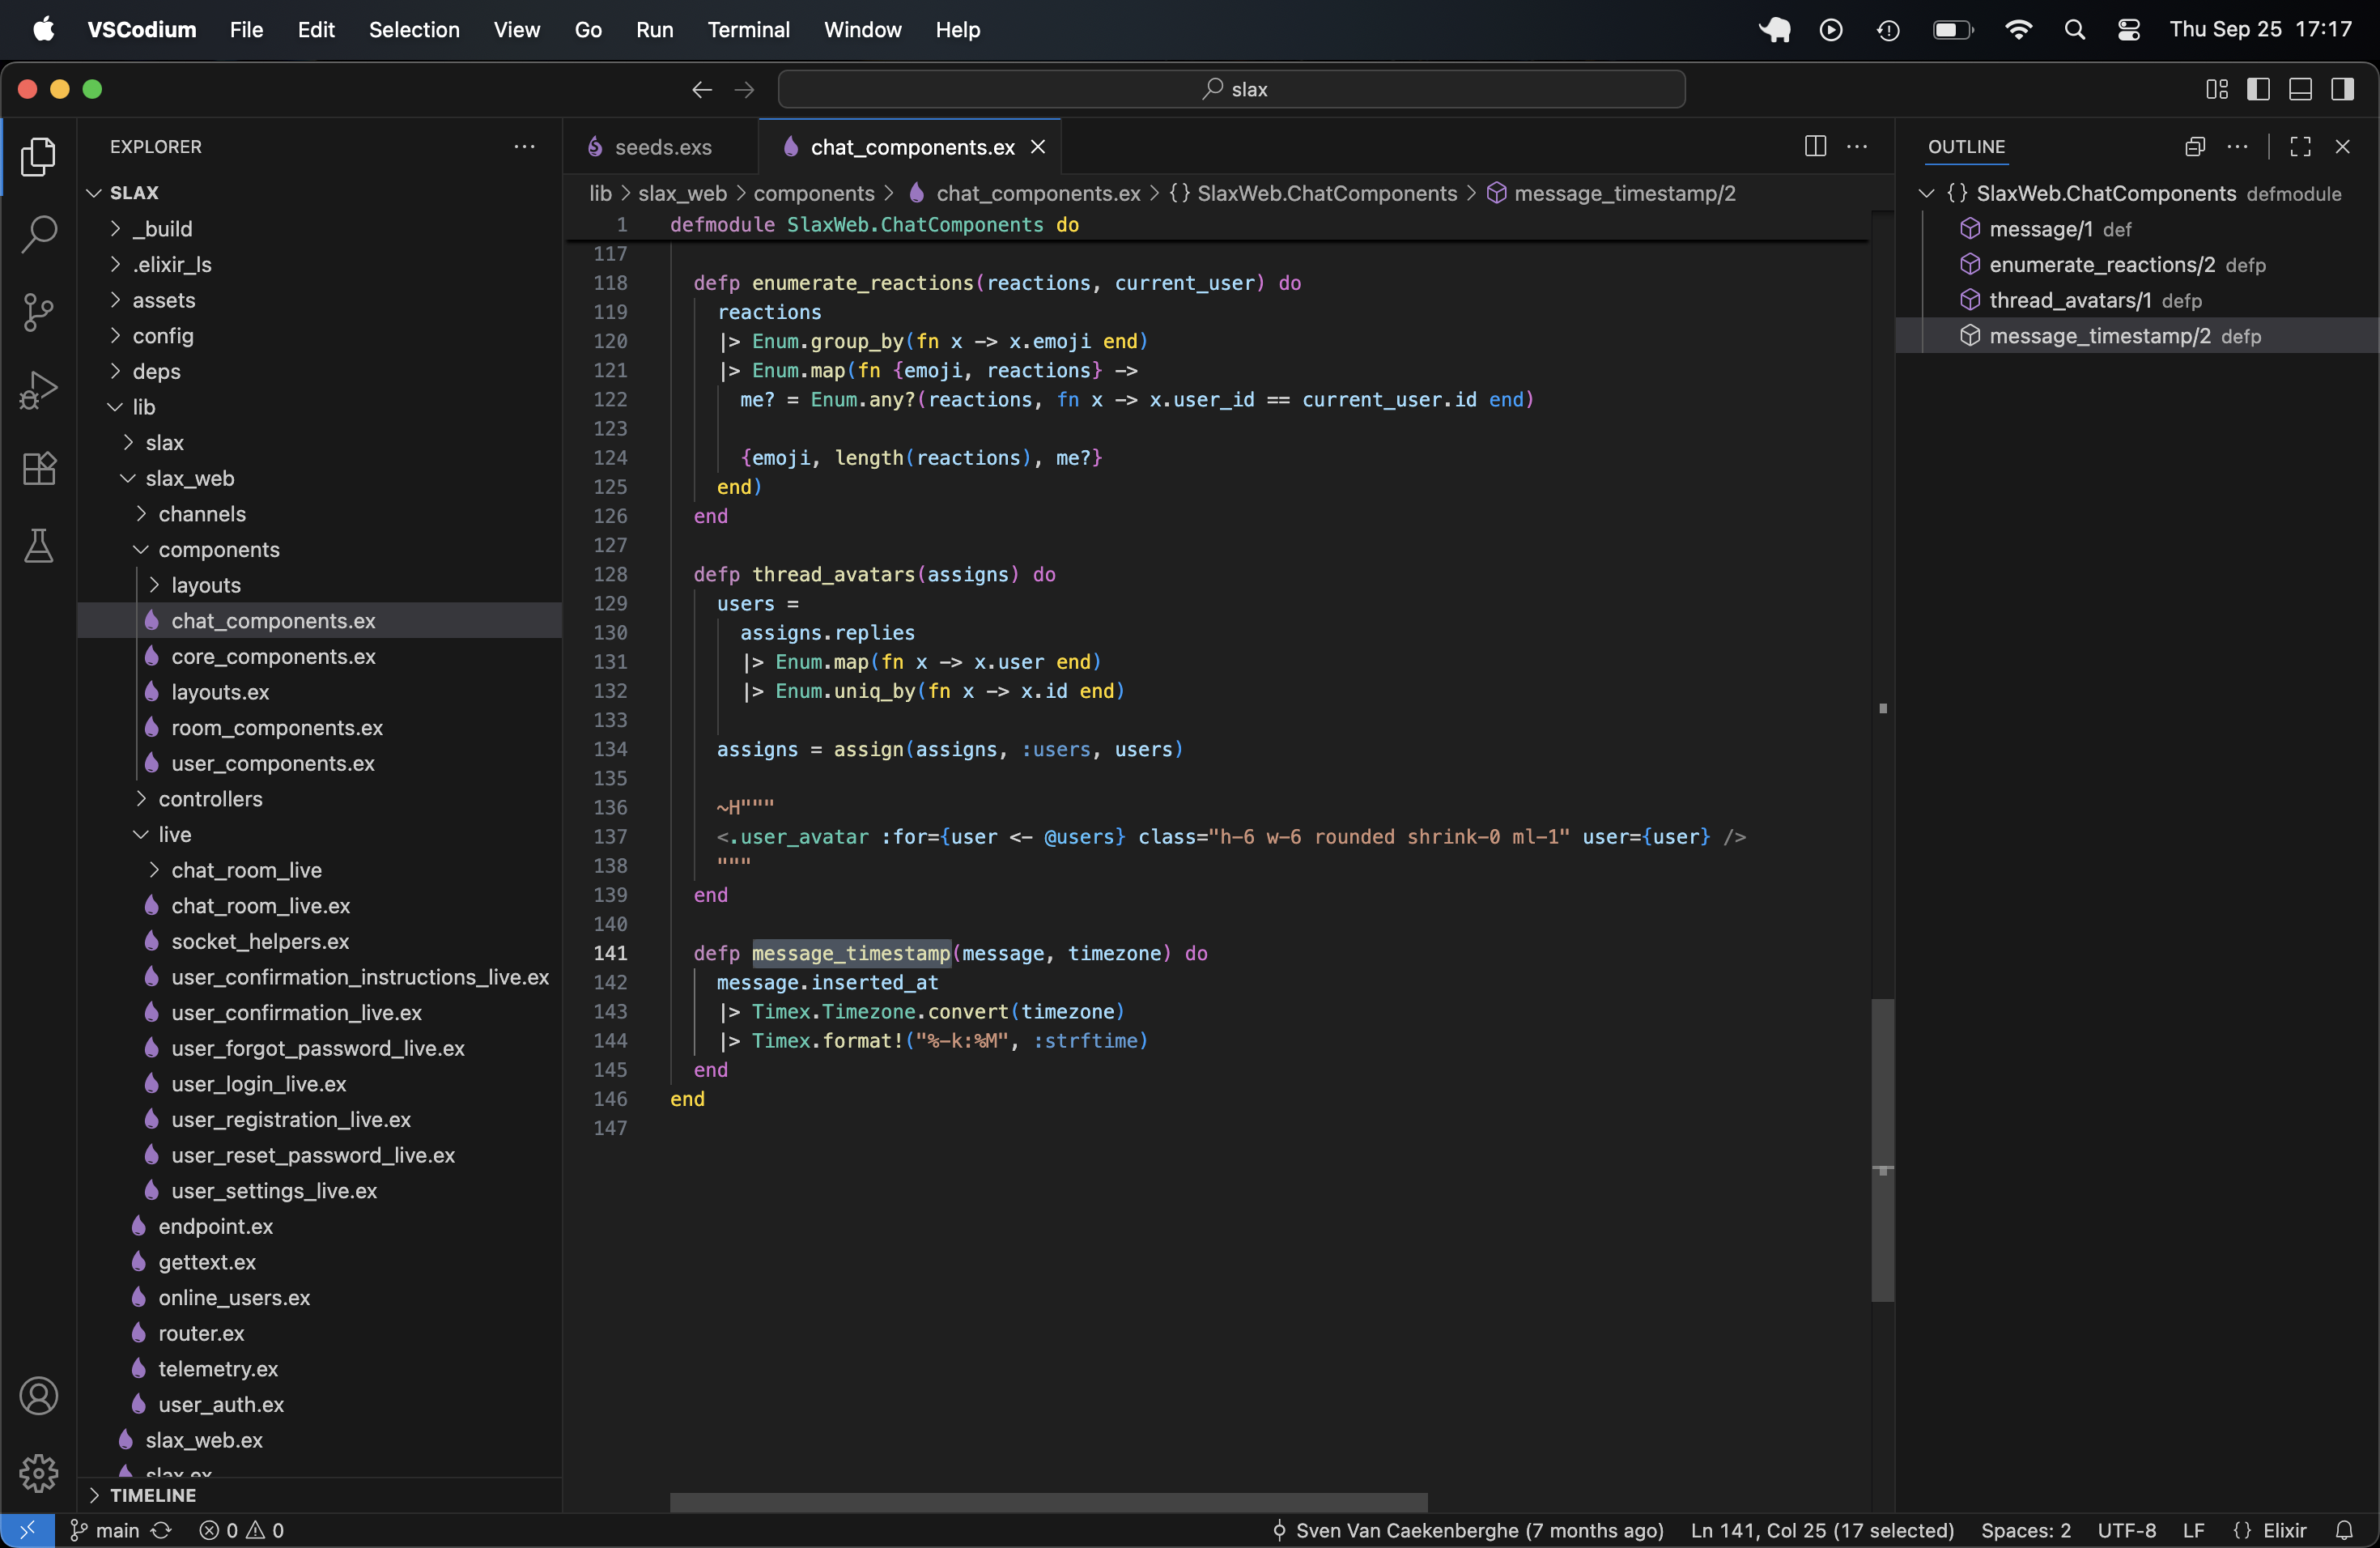Toggle the primary side bar layout
Viewport: 2380px width, 1548px height.
coord(2257,89)
